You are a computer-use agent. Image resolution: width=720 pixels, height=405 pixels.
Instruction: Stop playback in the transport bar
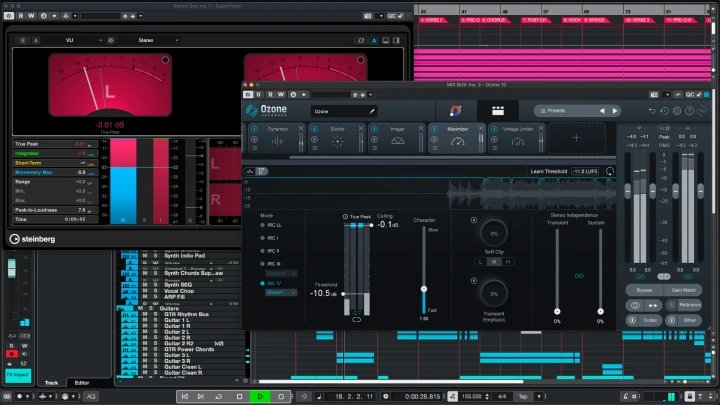coord(239,396)
